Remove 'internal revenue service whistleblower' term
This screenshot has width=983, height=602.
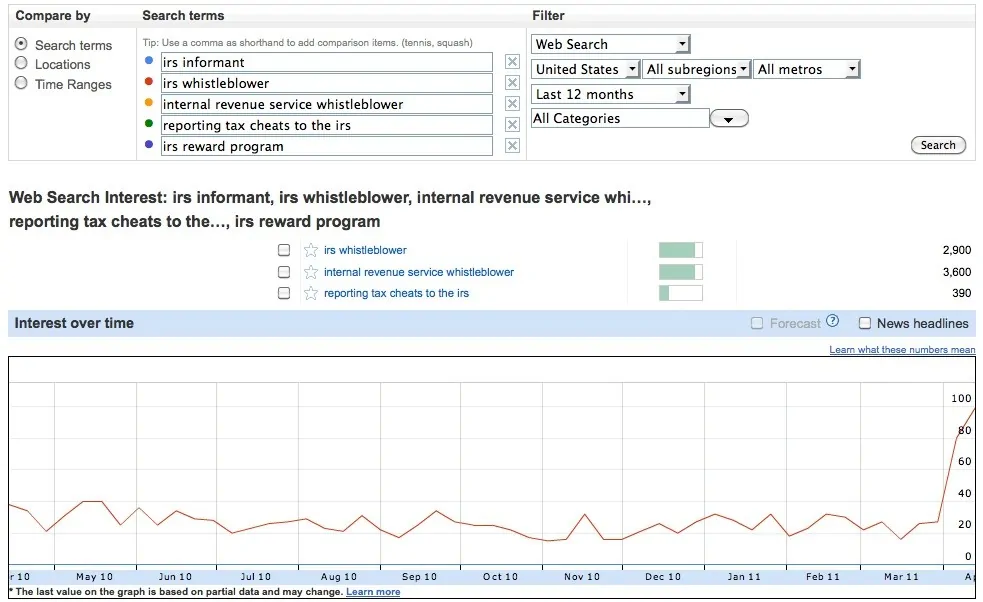click(x=512, y=103)
